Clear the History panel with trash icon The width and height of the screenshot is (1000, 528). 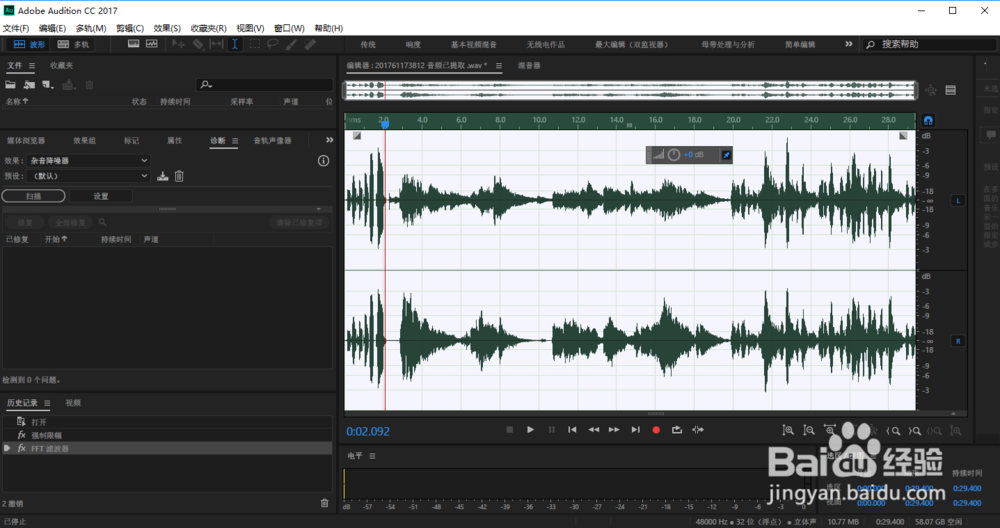(324, 503)
